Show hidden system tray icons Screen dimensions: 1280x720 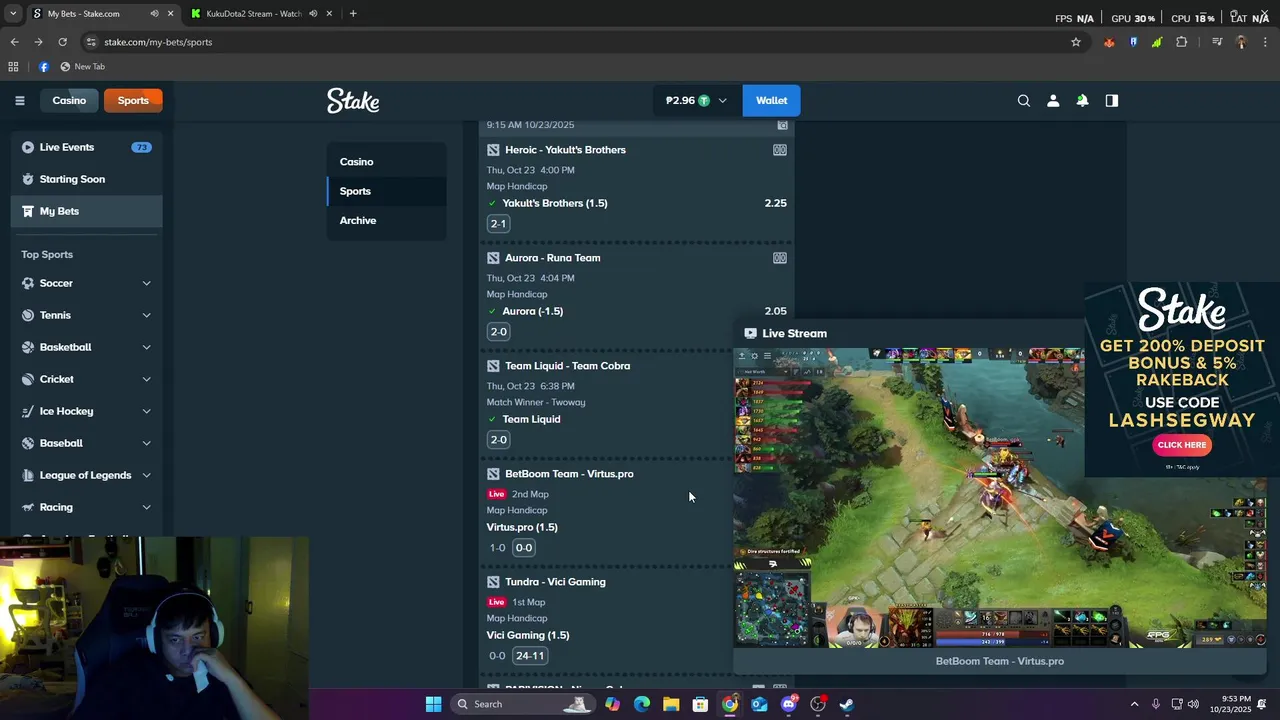point(1134,704)
